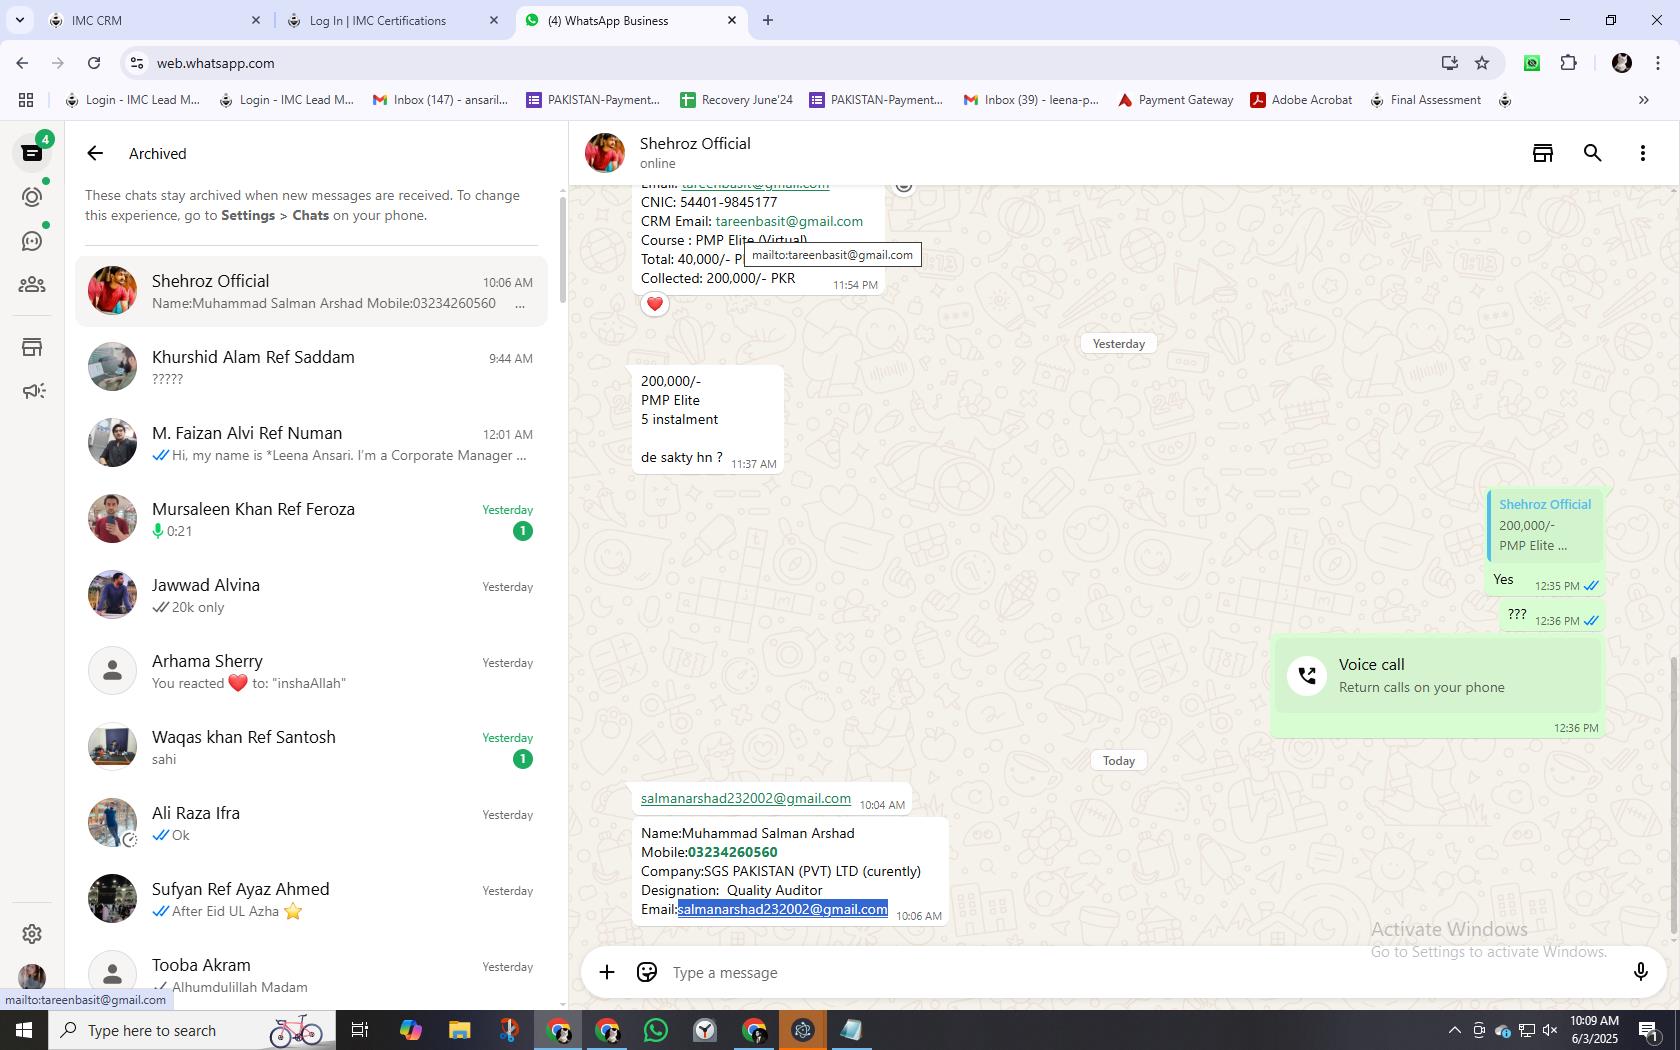Bookmark this page with star icon
Viewport: 1680px width, 1050px height.
(1482, 63)
